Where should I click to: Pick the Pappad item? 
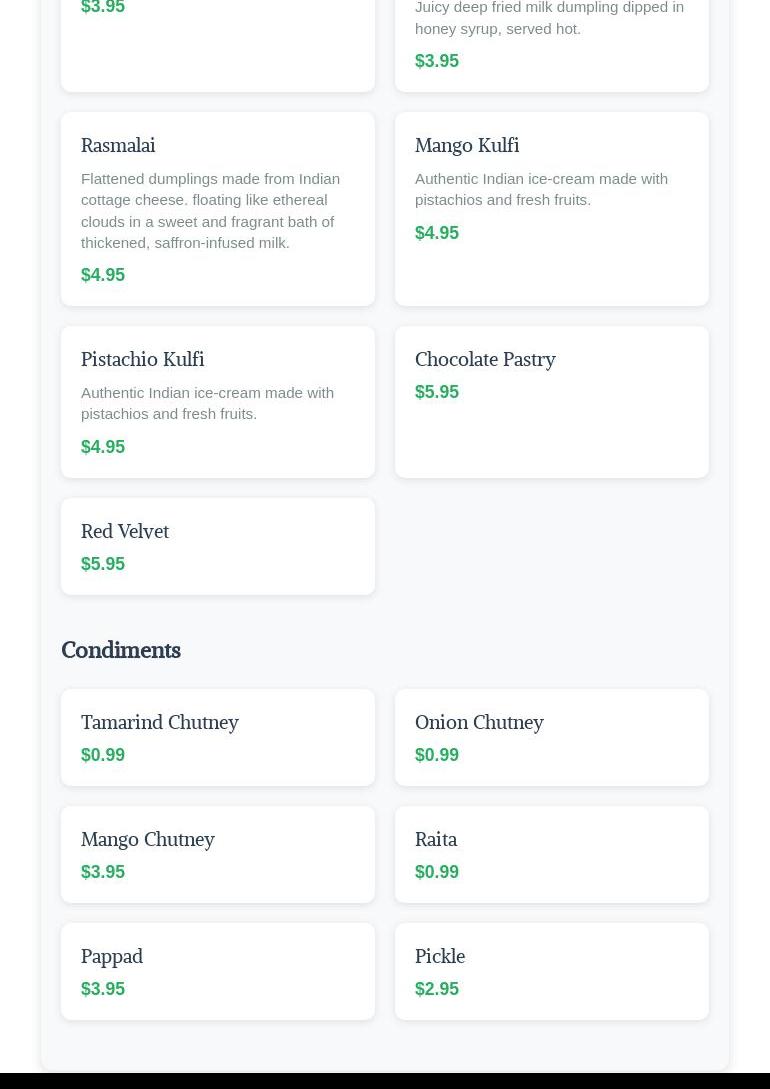218,972
